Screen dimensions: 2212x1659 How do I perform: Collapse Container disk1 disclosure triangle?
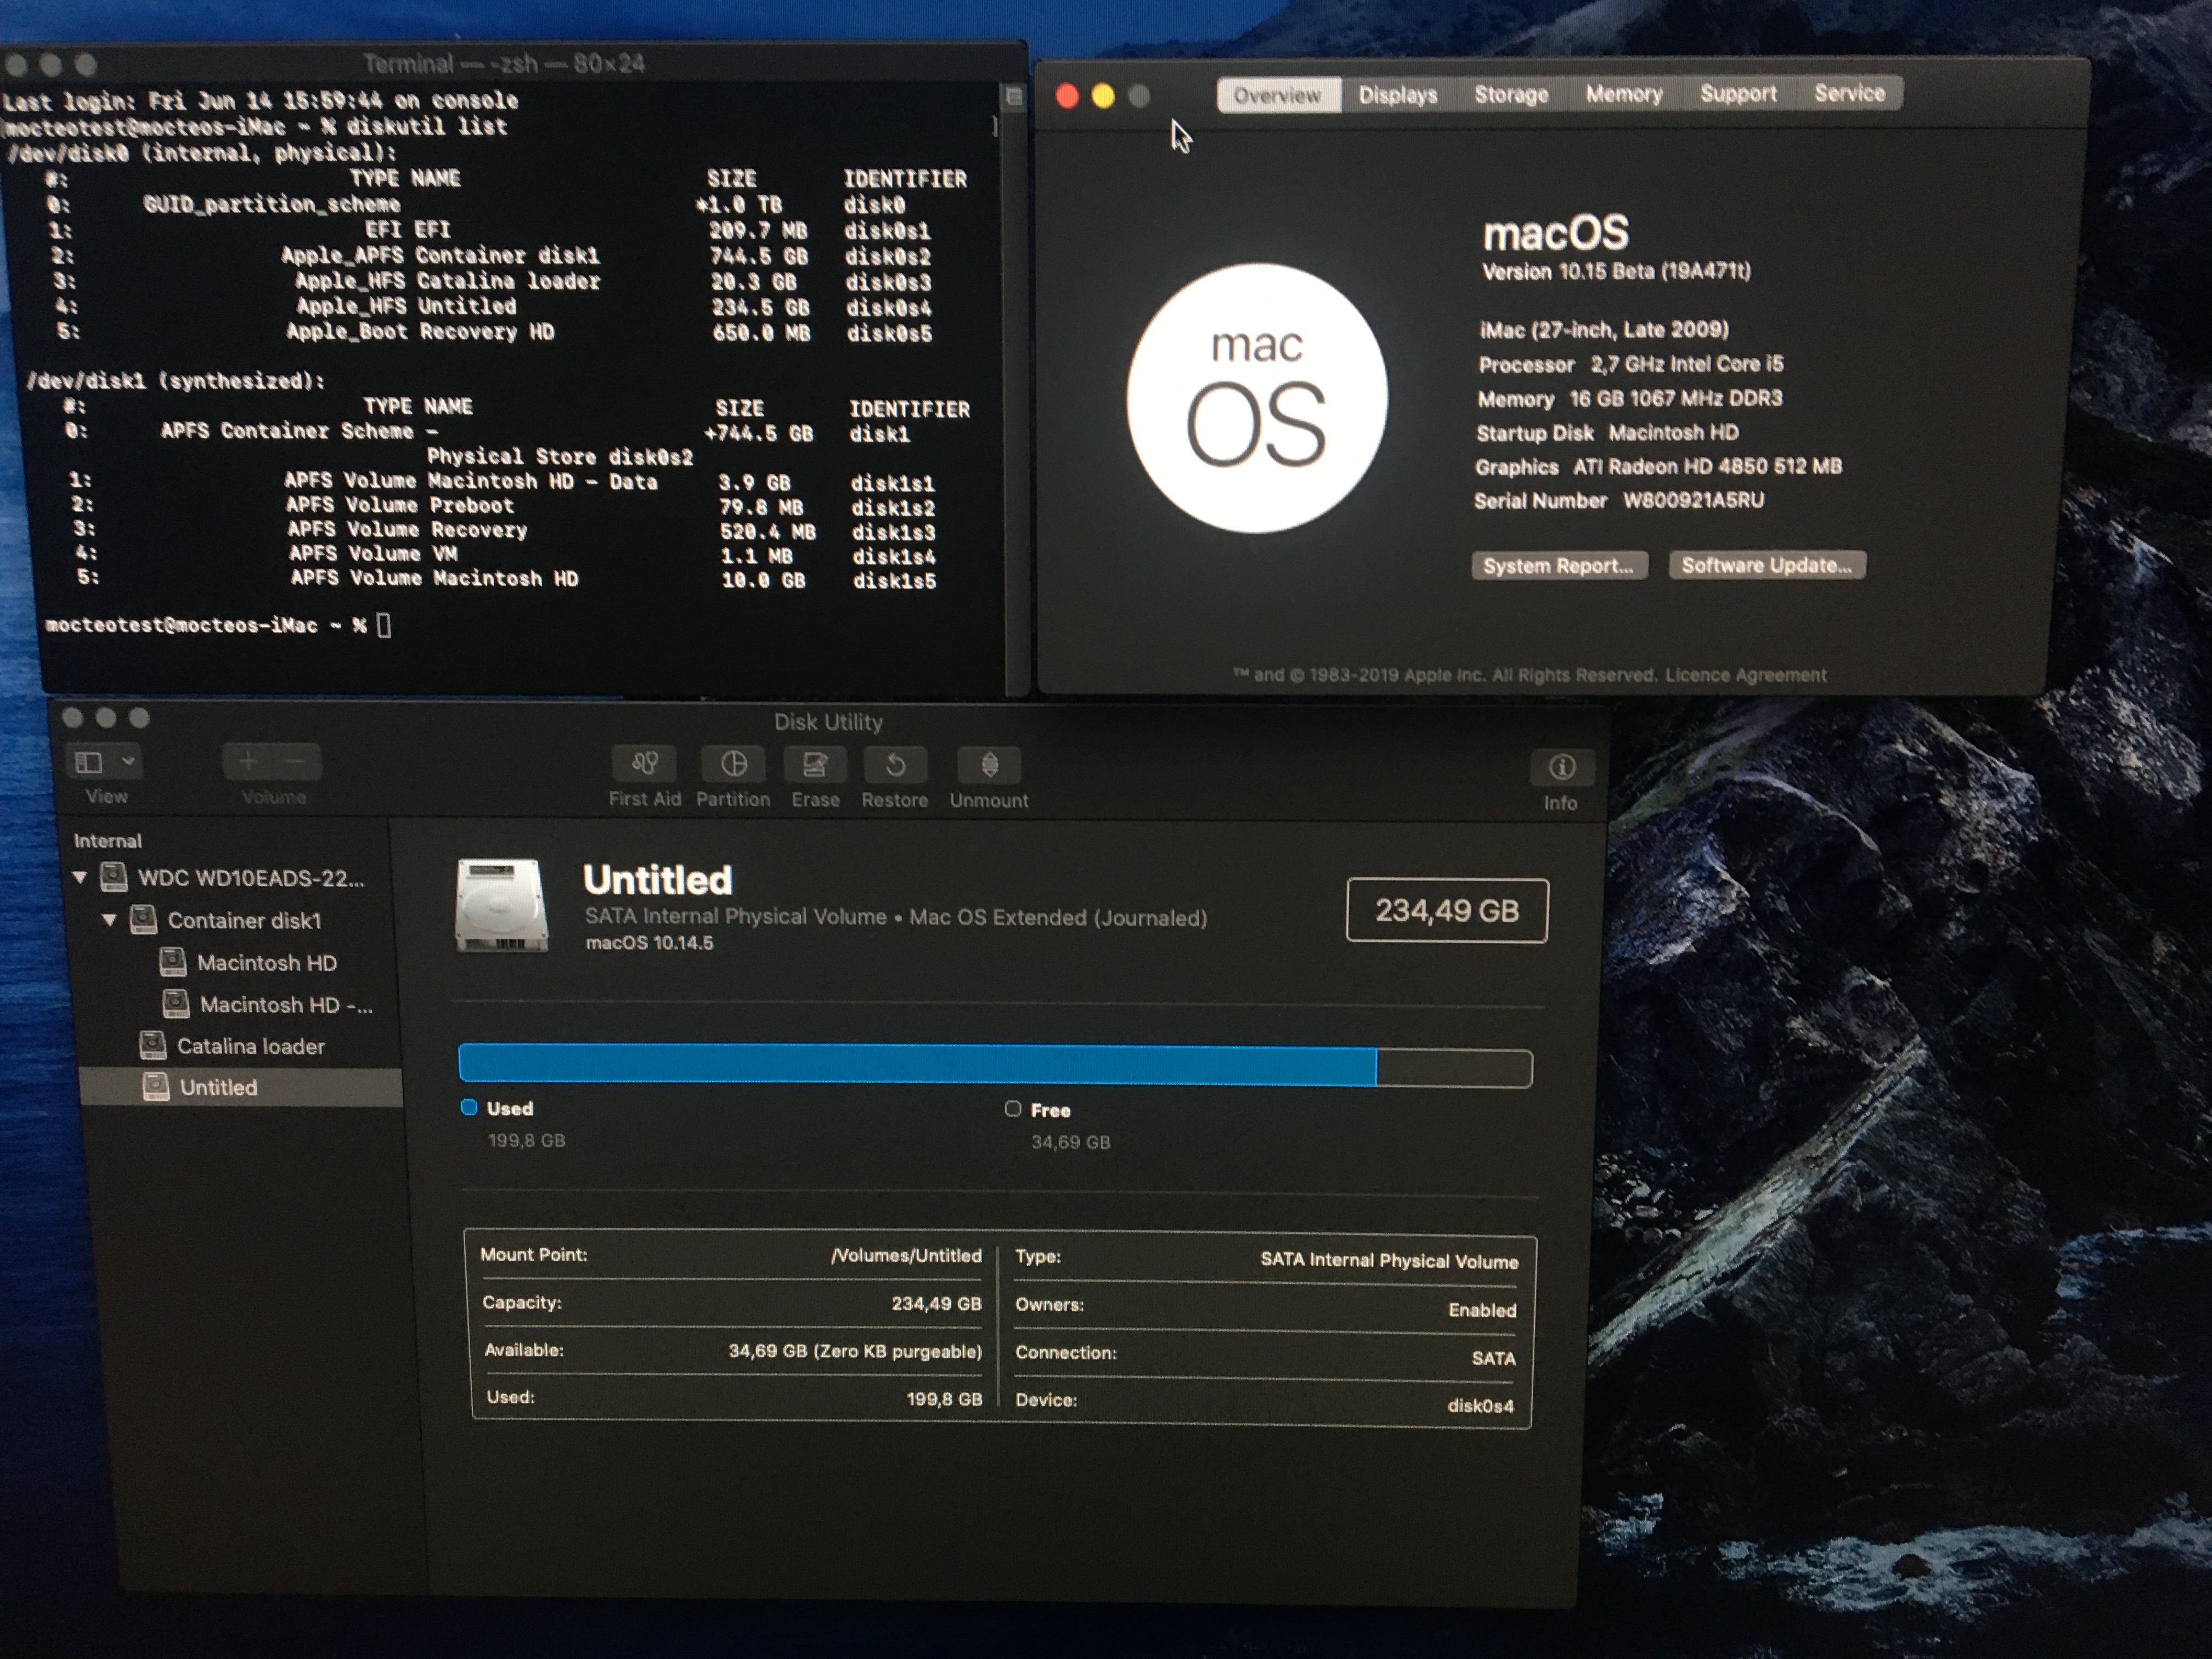pos(109,920)
